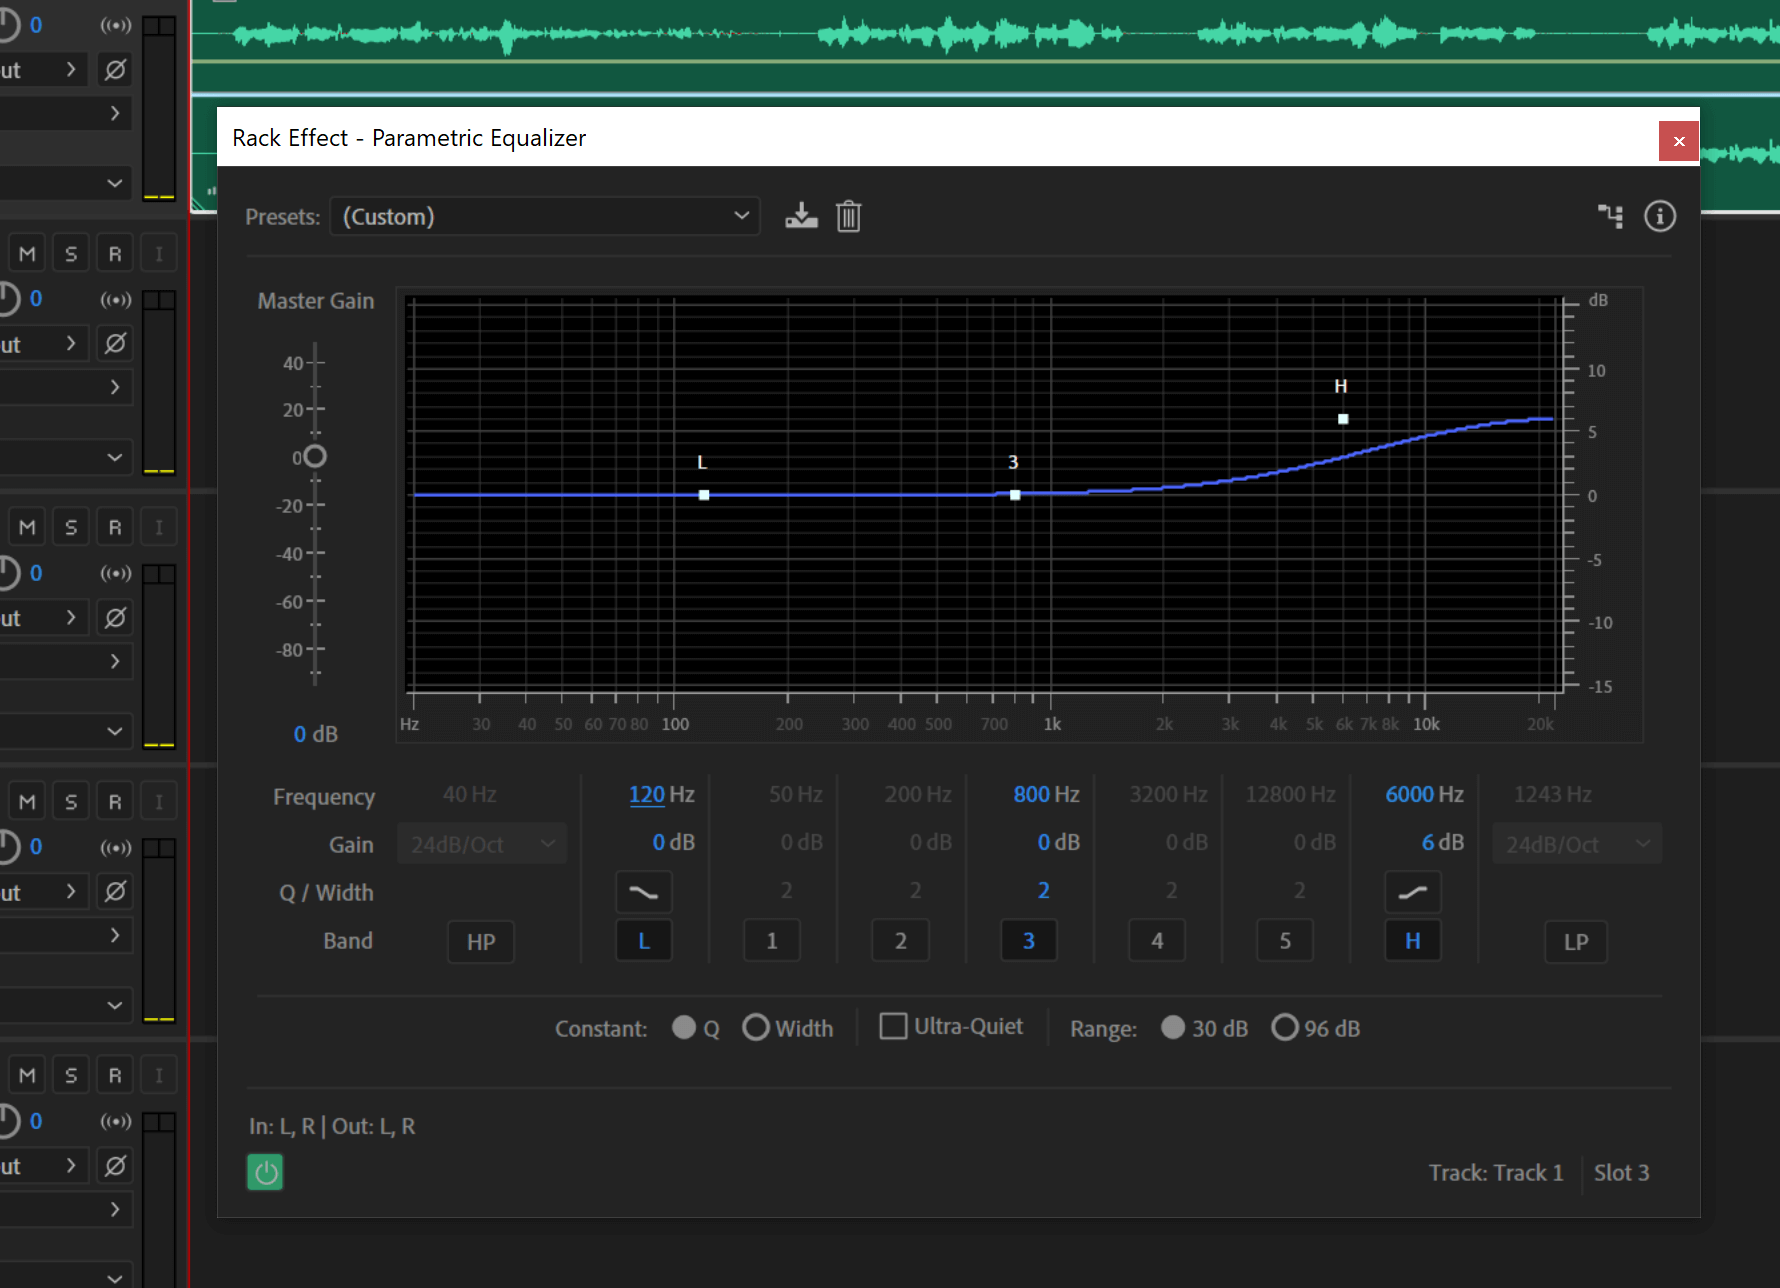Save current settings as a preset
Image resolution: width=1780 pixels, height=1288 pixels.
pyautogui.click(x=801, y=216)
